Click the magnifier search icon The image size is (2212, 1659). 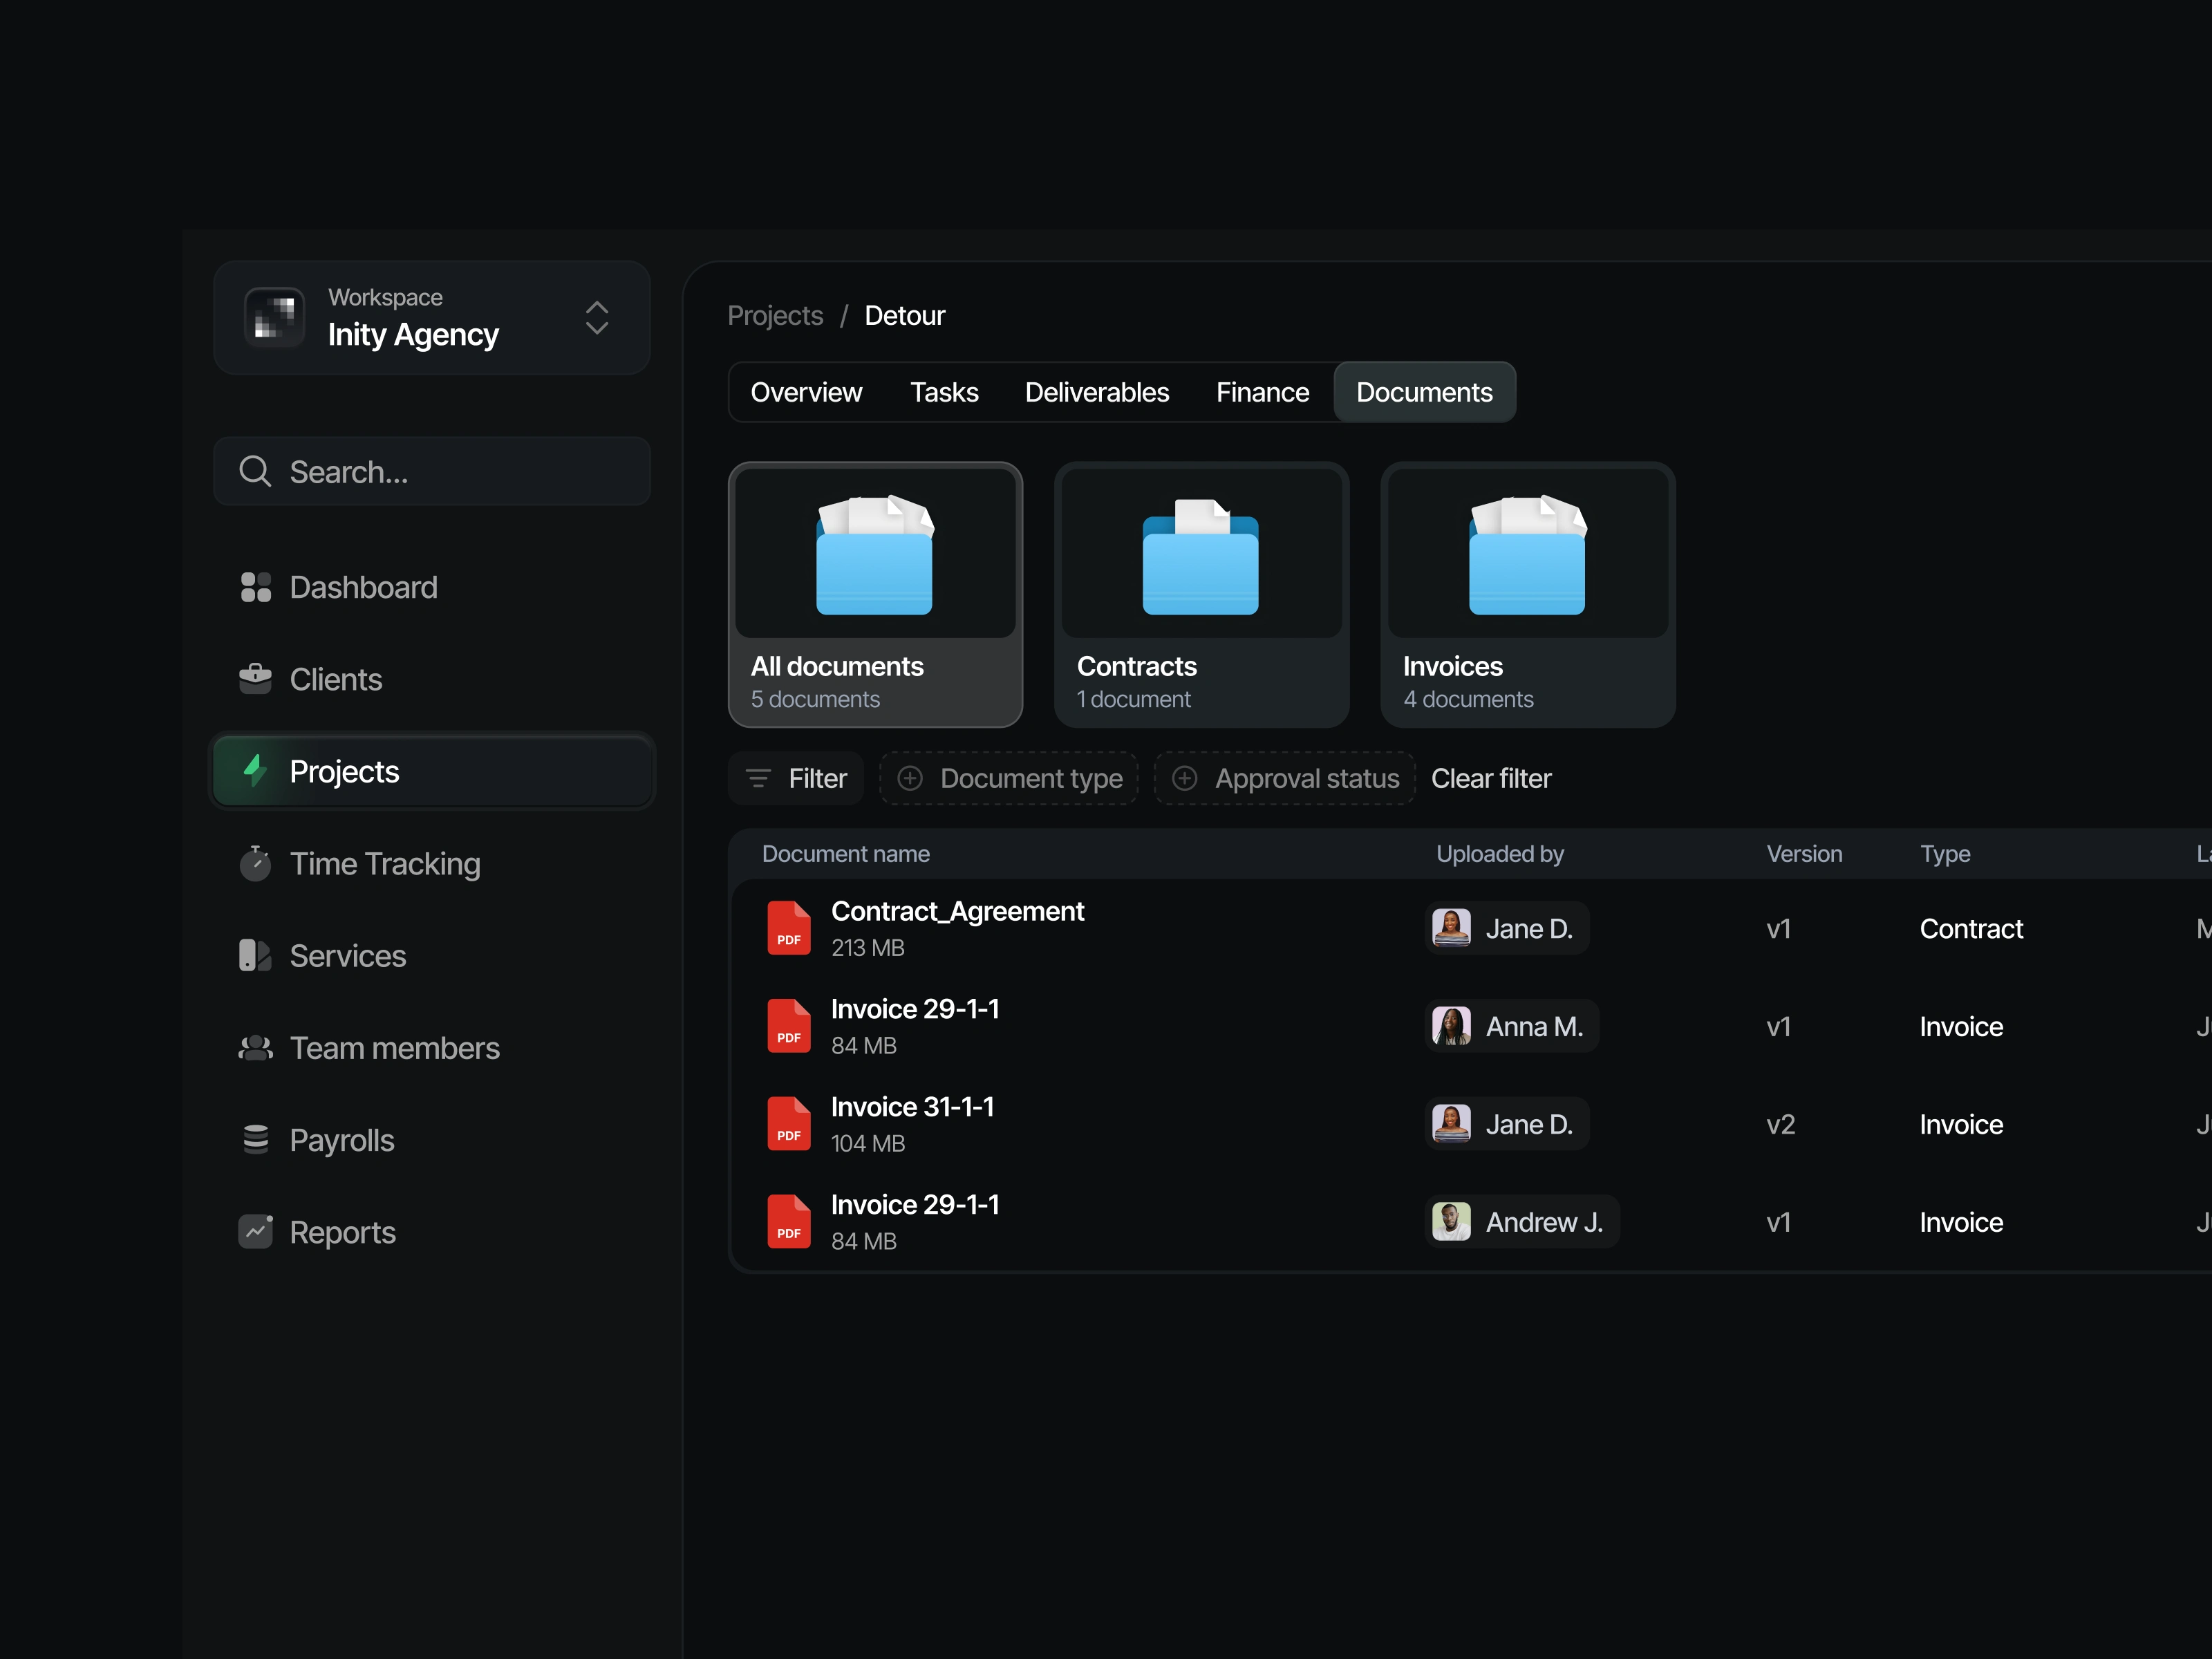click(x=255, y=471)
